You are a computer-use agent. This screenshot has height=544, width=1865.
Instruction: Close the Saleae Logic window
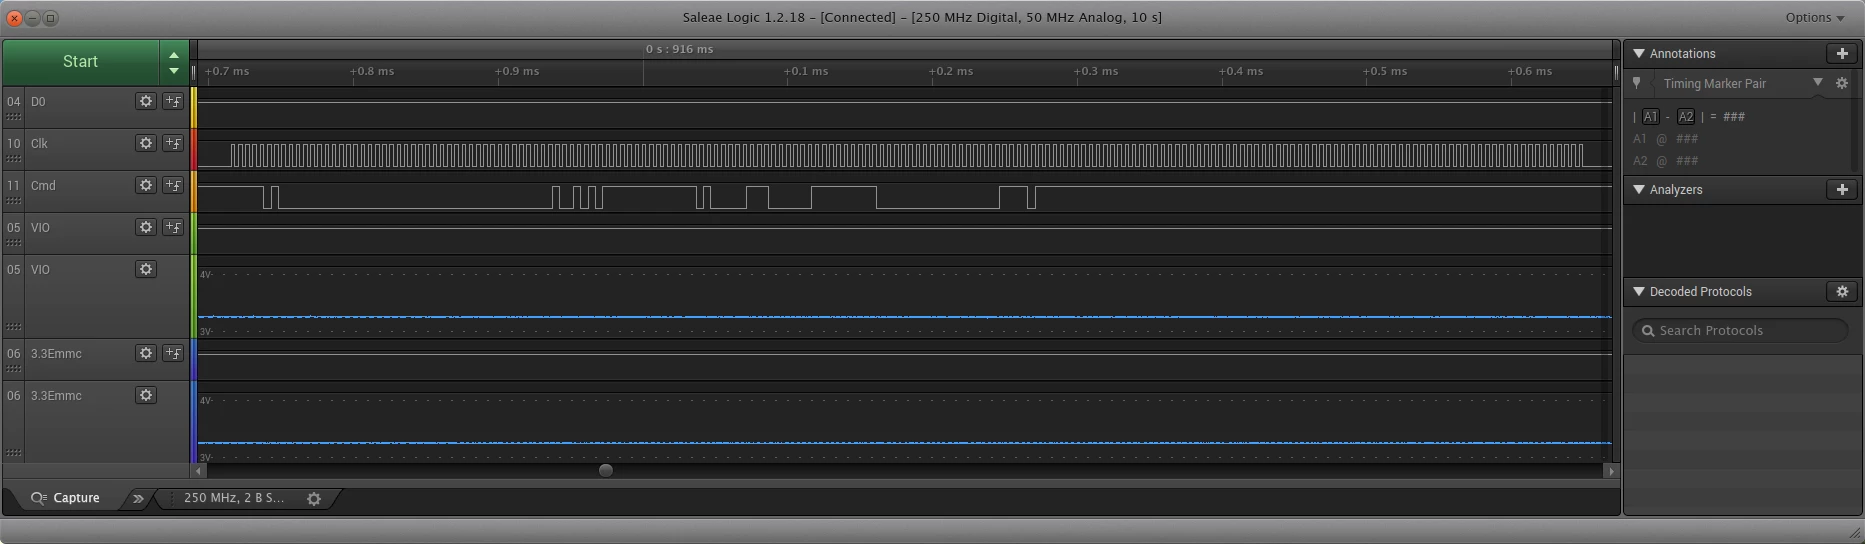click(14, 17)
